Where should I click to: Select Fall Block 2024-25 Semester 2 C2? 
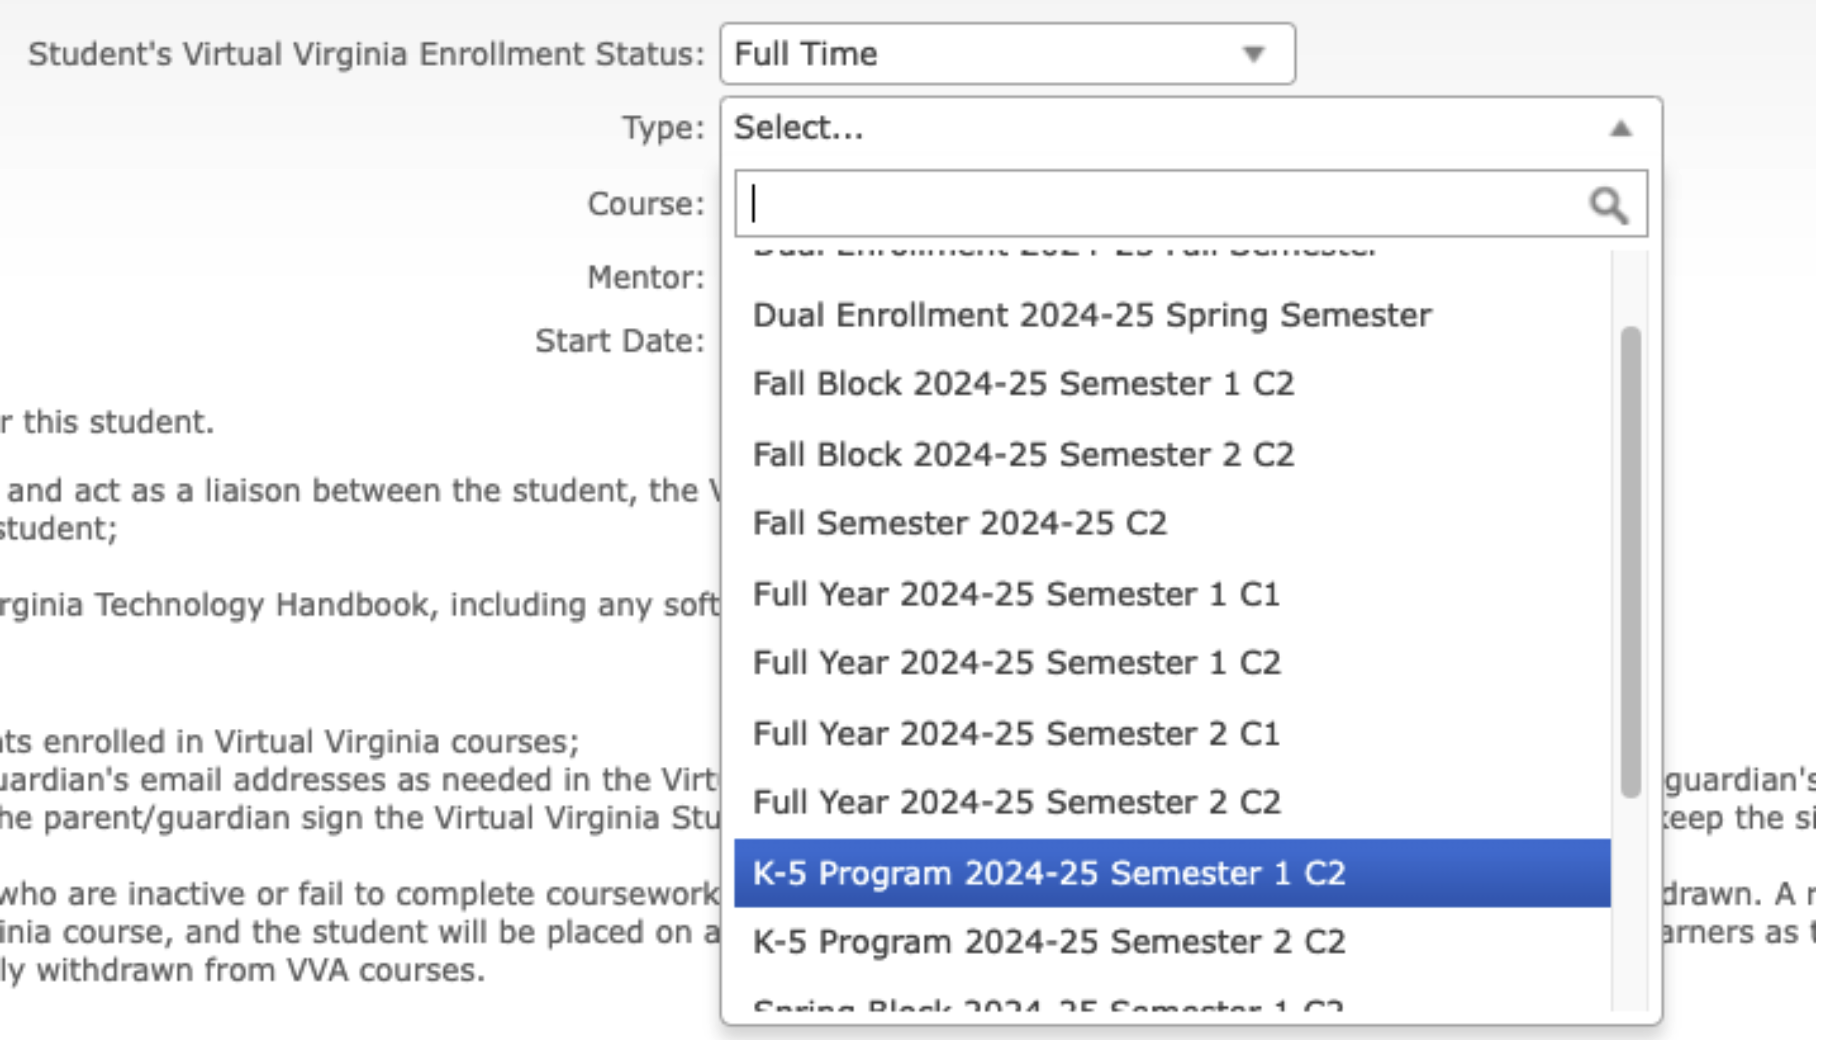coord(1023,452)
